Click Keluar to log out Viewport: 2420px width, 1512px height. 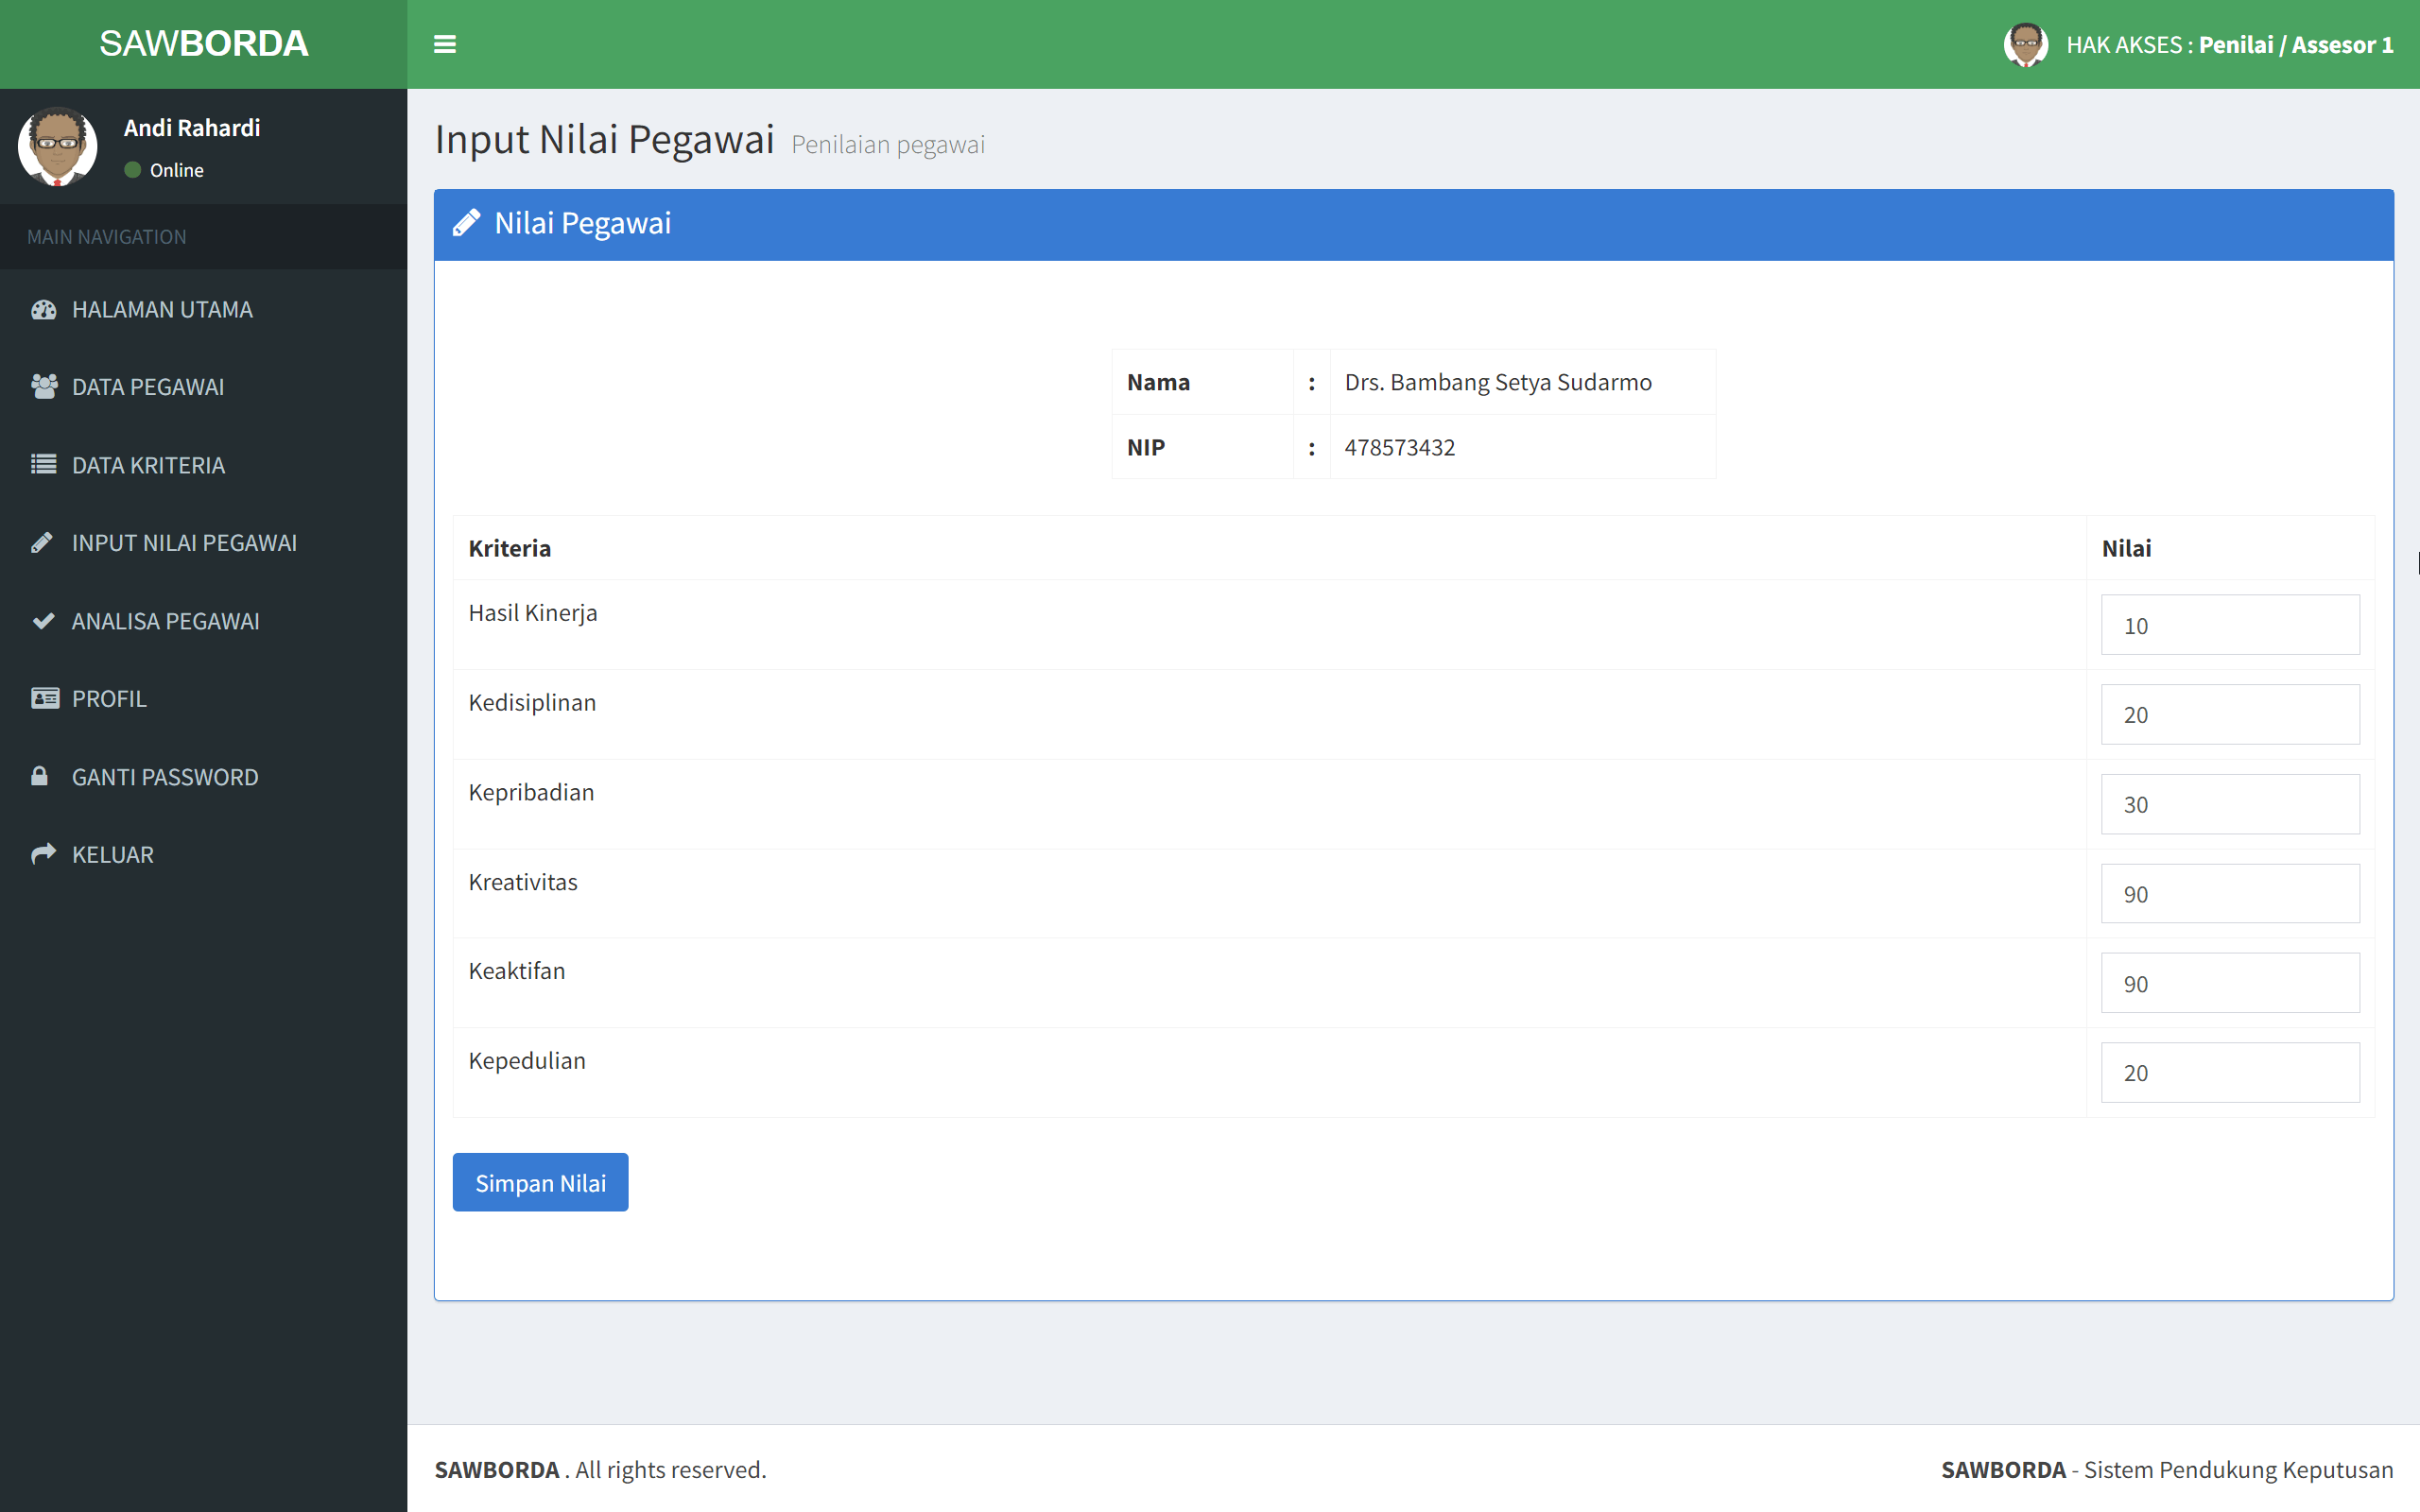[112, 853]
